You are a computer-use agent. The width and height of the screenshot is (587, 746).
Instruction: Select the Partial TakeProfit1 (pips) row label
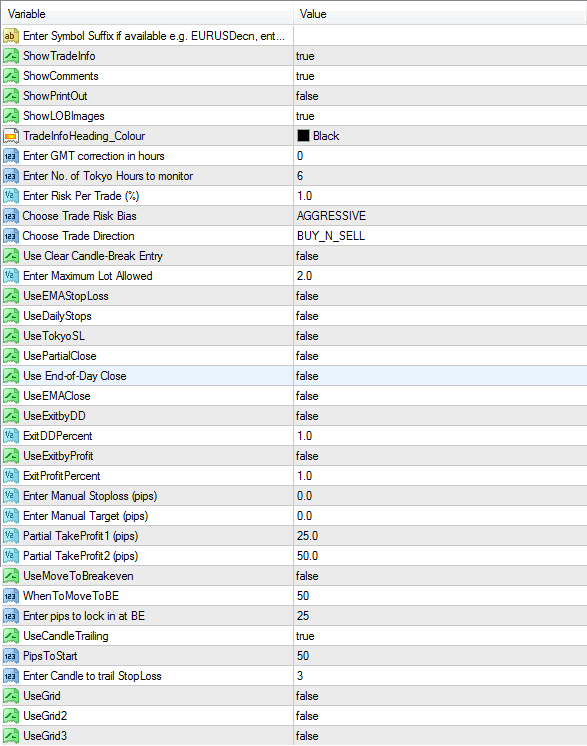(80, 536)
